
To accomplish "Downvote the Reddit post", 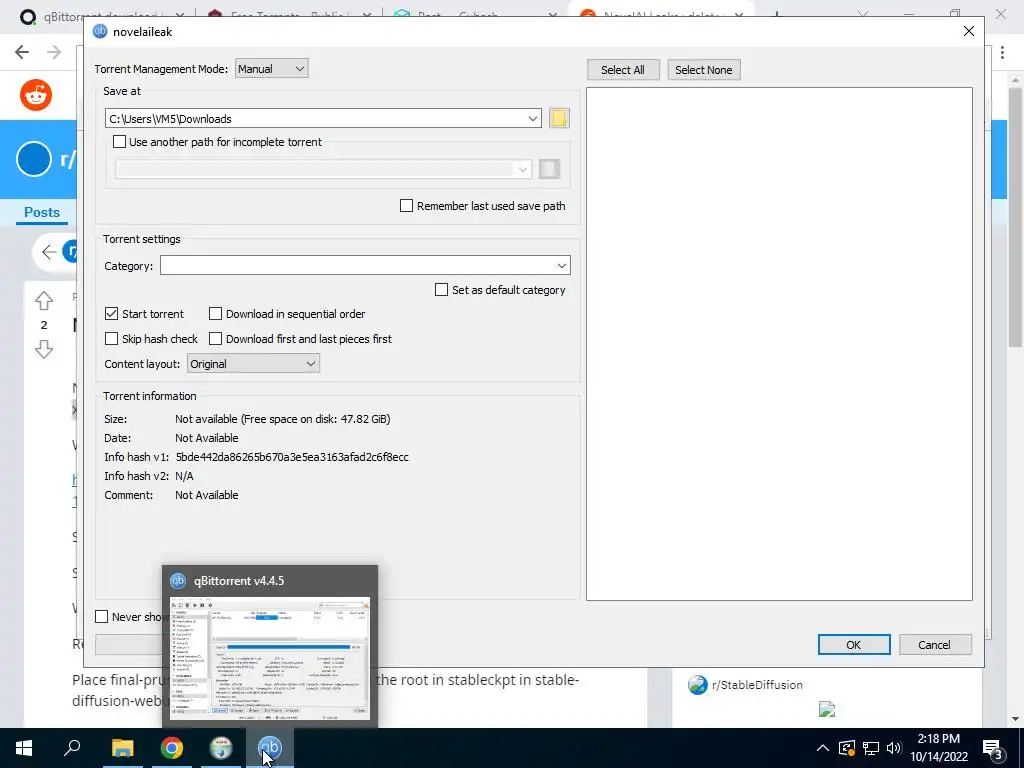I will tap(44, 349).
